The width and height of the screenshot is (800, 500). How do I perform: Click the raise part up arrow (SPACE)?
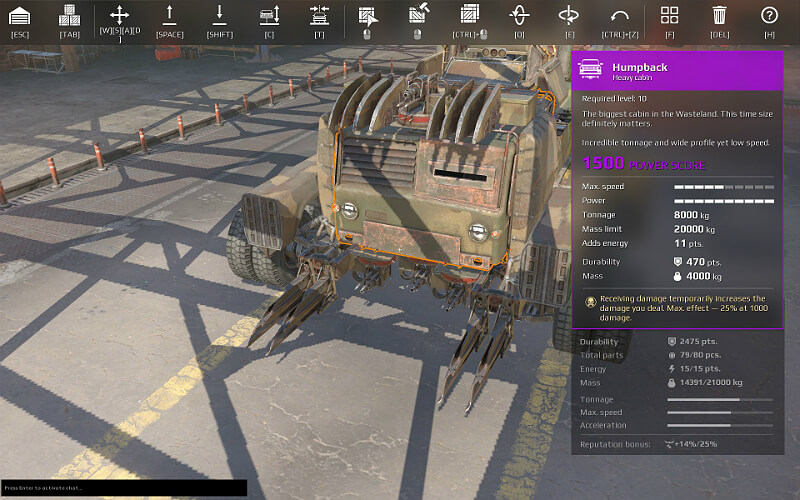[170, 16]
